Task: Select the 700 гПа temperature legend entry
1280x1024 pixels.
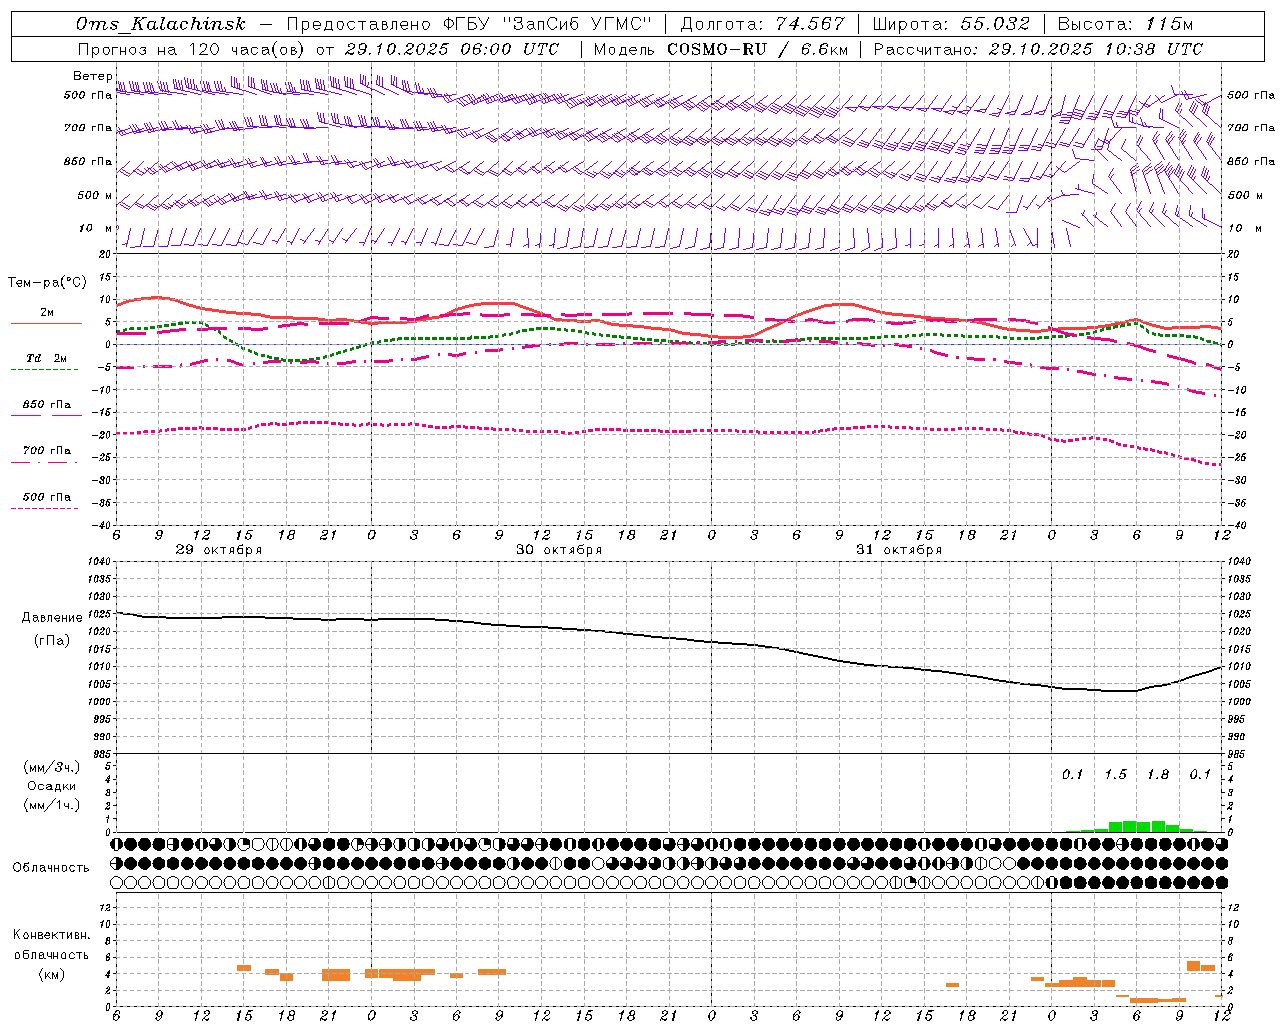Action: pos(47,450)
